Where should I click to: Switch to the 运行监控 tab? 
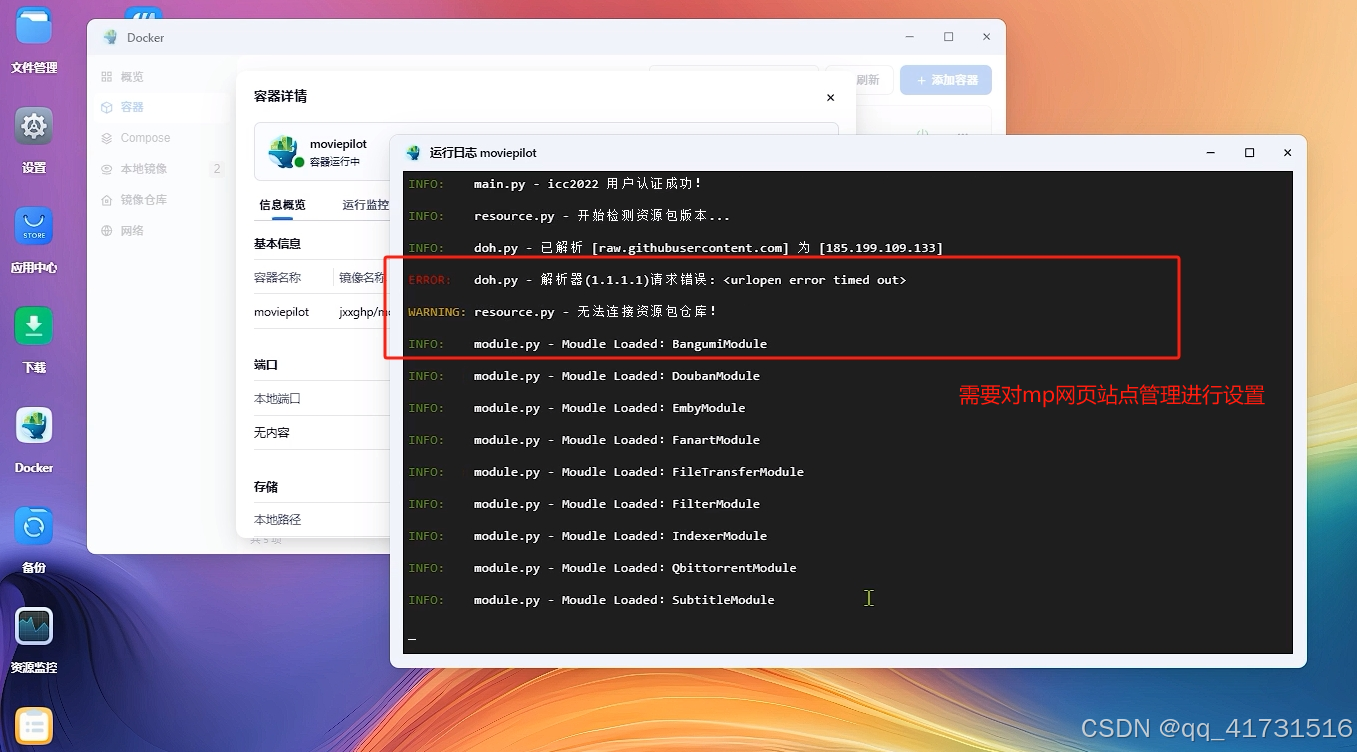pos(365,205)
